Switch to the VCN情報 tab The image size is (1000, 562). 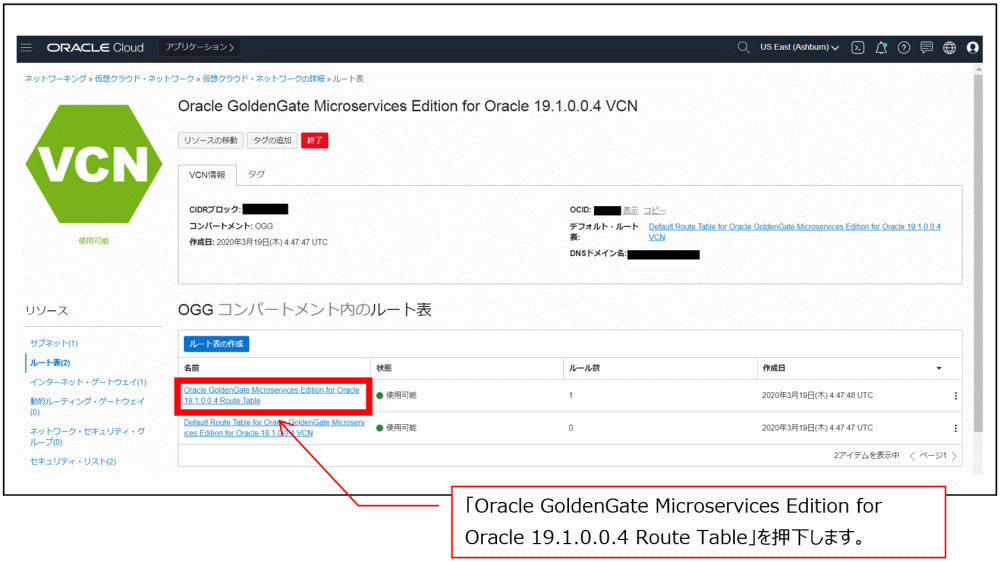207,175
